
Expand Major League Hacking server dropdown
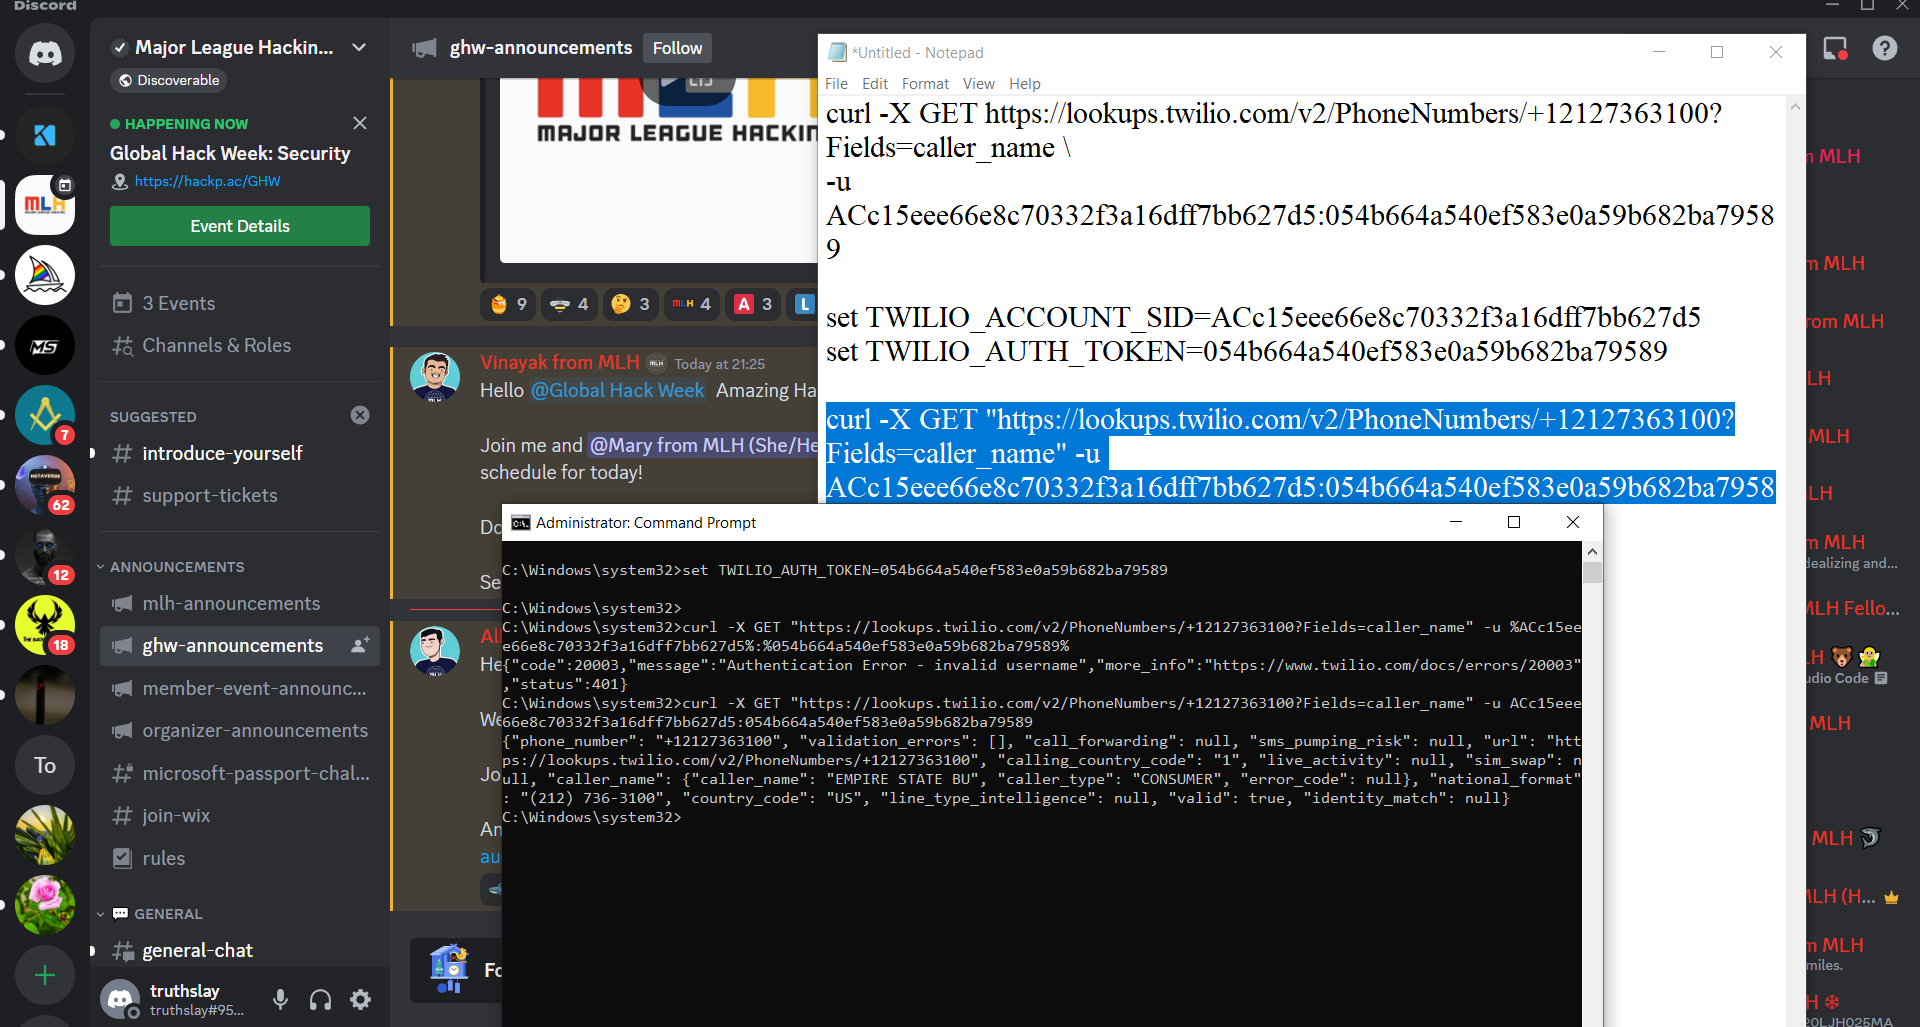pyautogui.click(x=359, y=47)
